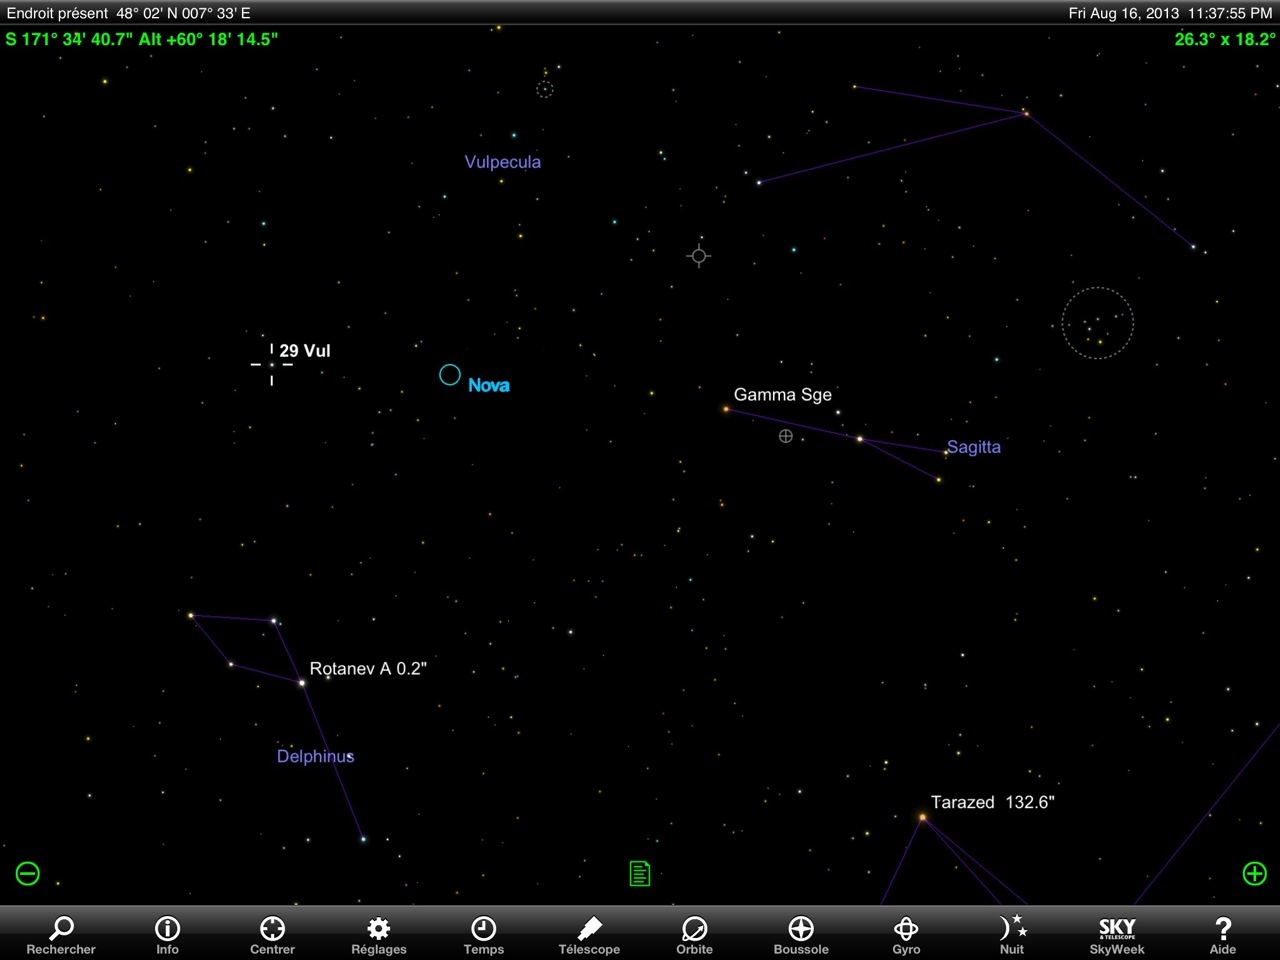Image resolution: width=1280 pixels, height=960 pixels.
Task: Activate the Boussole compass
Action: (x=801, y=934)
